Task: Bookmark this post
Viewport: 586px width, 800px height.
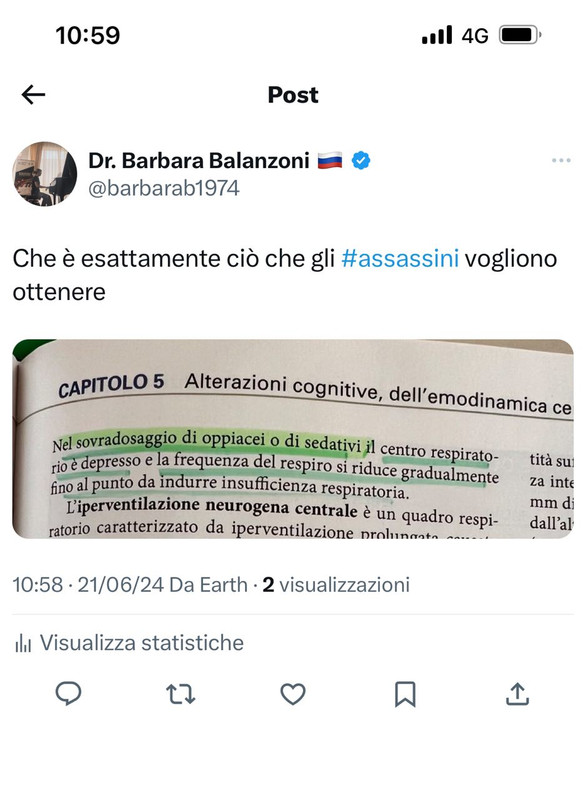Action: (x=405, y=694)
